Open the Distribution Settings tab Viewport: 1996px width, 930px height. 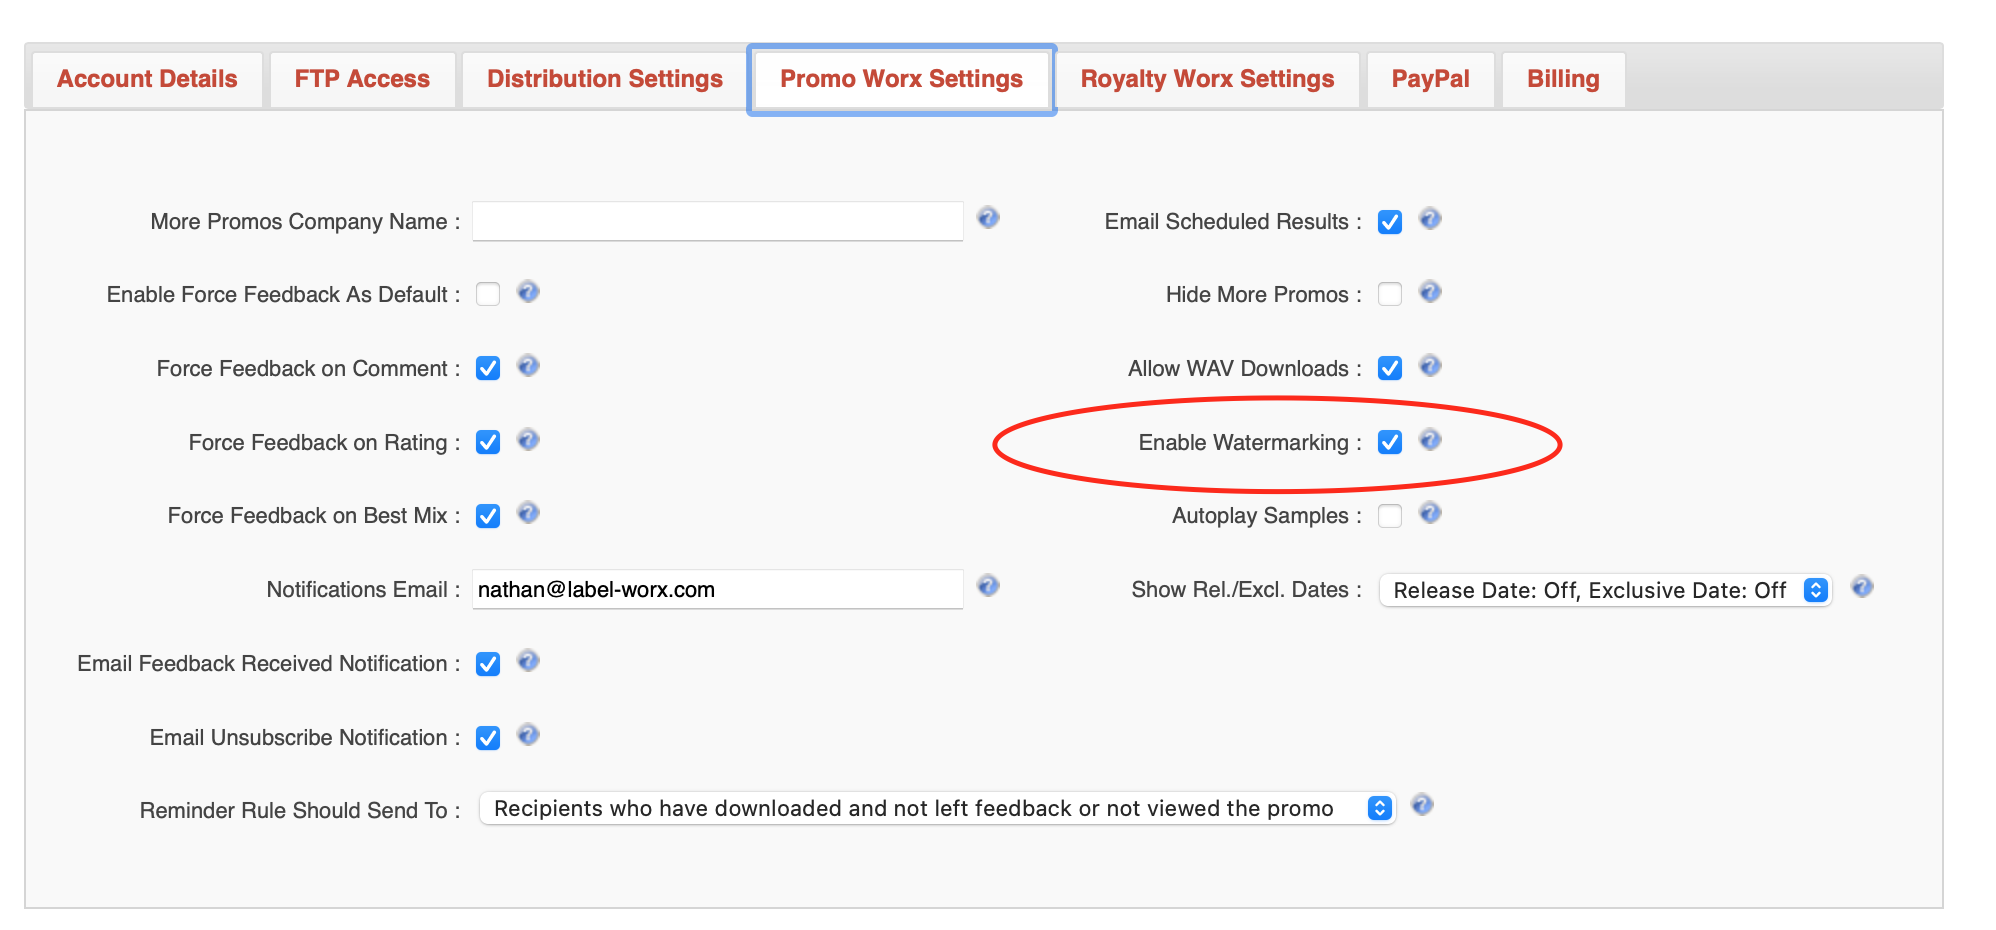[x=604, y=79]
